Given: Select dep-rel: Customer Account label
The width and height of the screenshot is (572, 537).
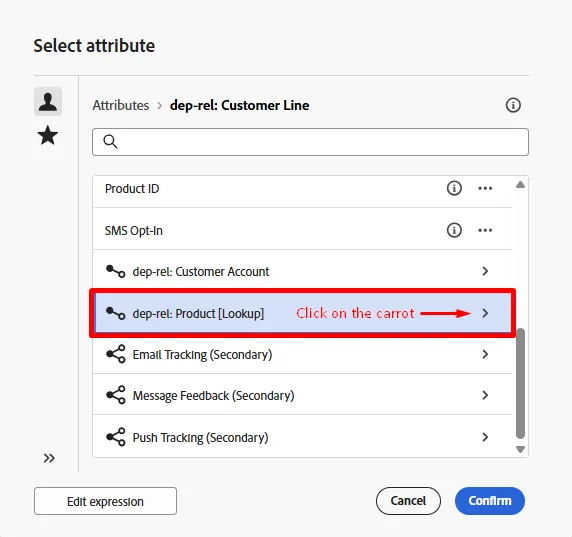Looking at the screenshot, I should tap(201, 272).
